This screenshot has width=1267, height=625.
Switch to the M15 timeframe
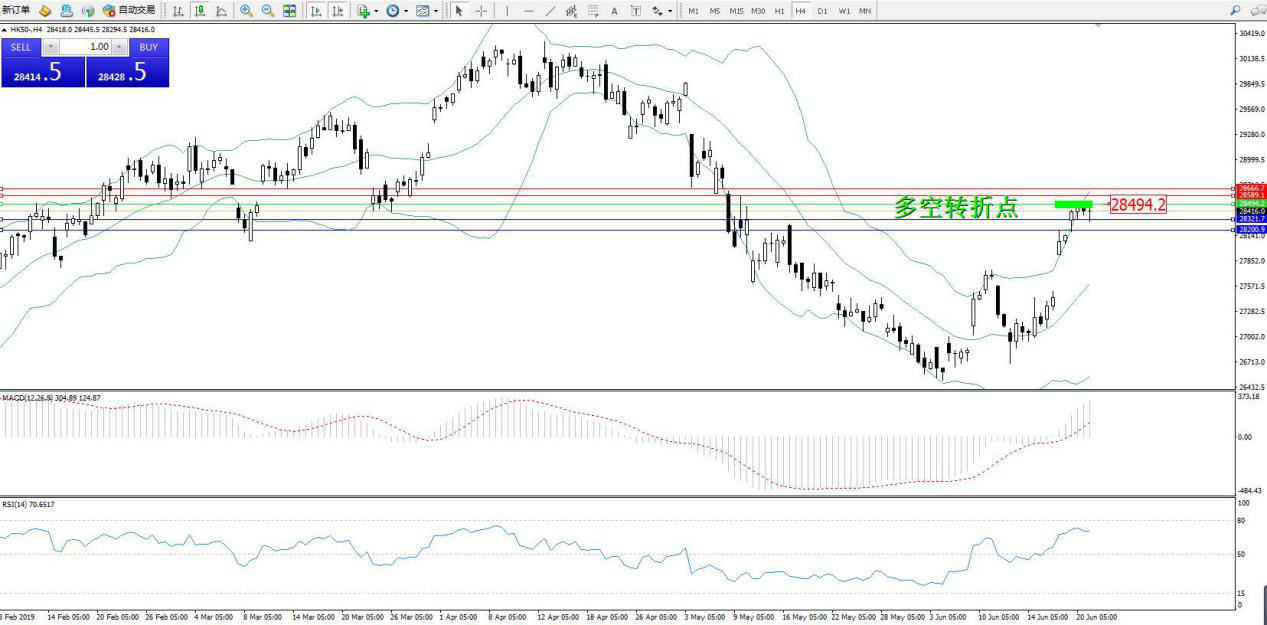tap(736, 11)
